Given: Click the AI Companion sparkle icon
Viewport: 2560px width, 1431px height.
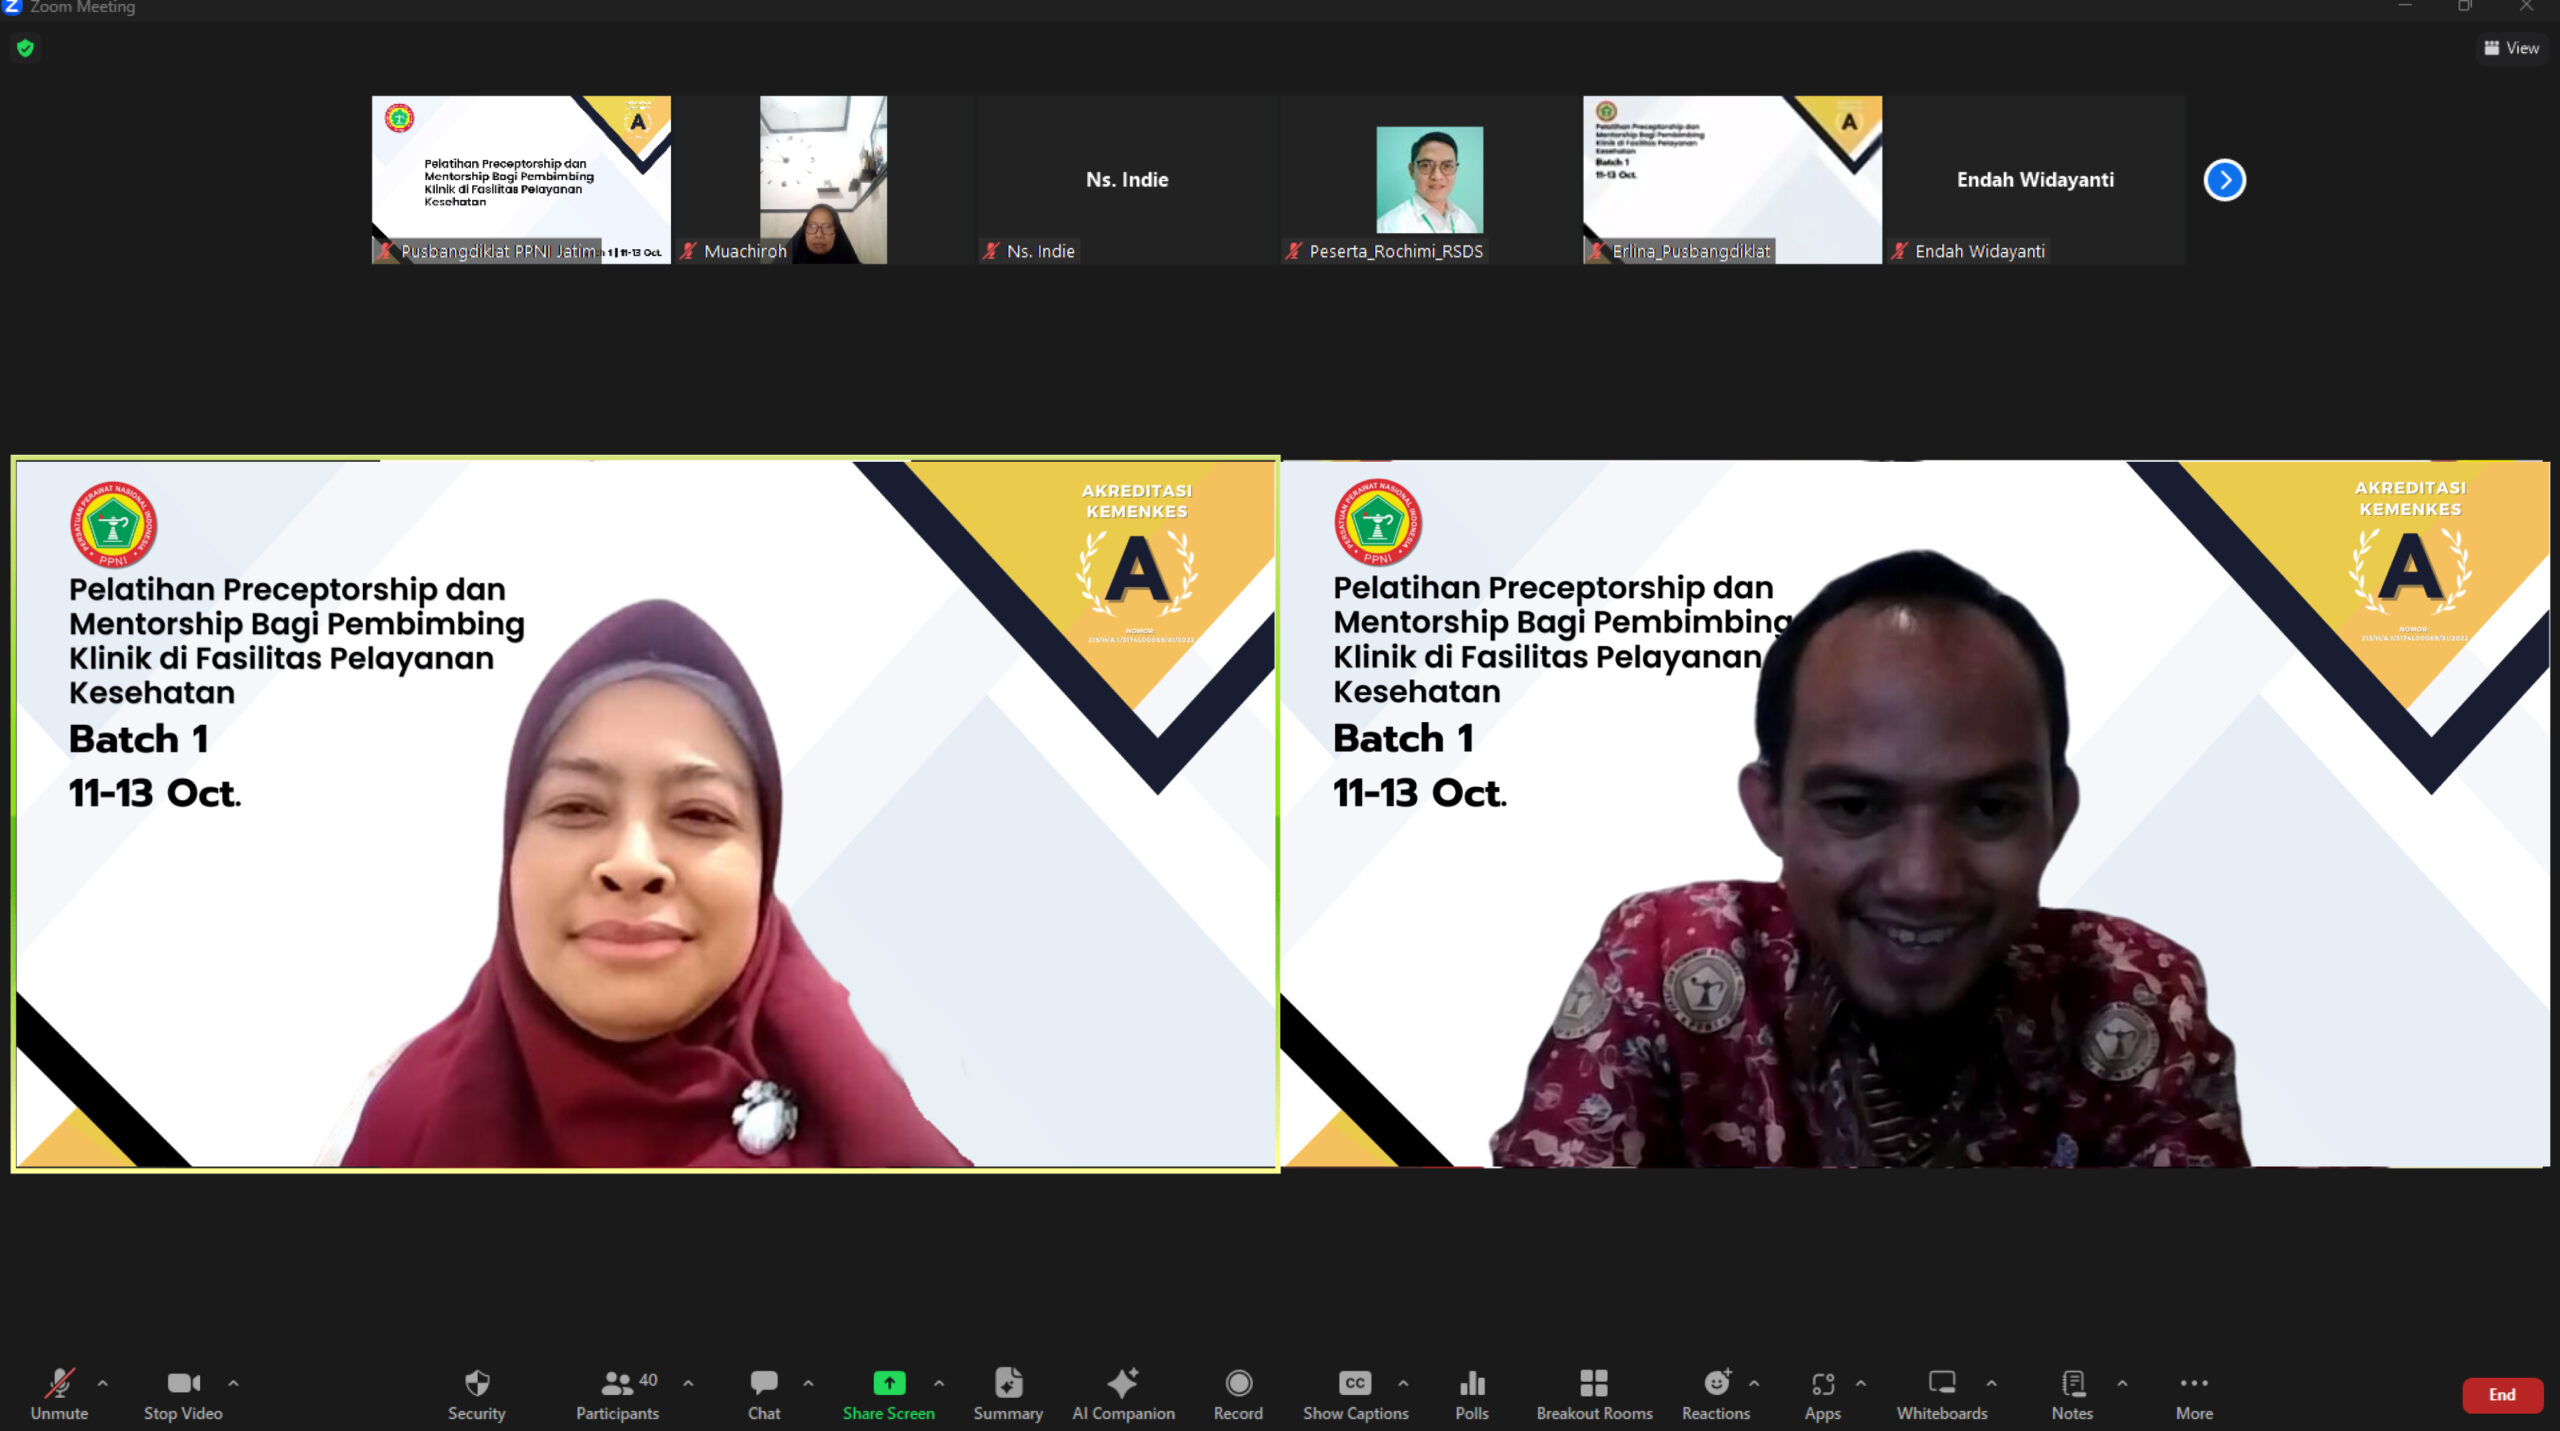Looking at the screenshot, I should [1123, 1384].
